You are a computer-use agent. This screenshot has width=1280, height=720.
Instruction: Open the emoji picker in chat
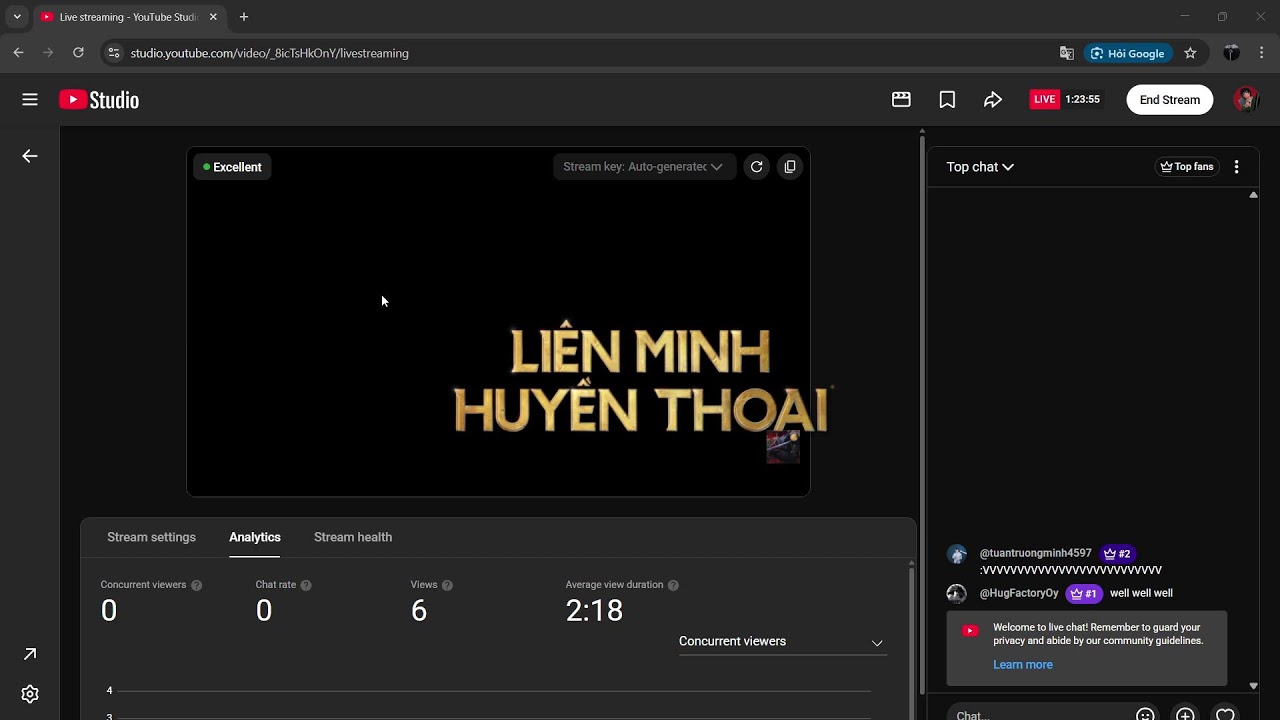(x=1145, y=715)
